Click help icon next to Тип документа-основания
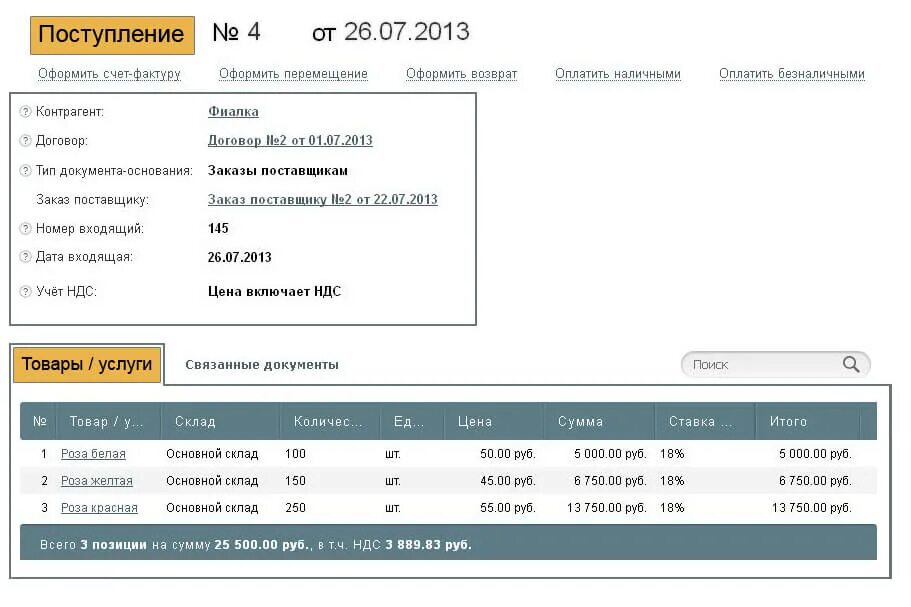The image size is (911, 607). click(25, 171)
